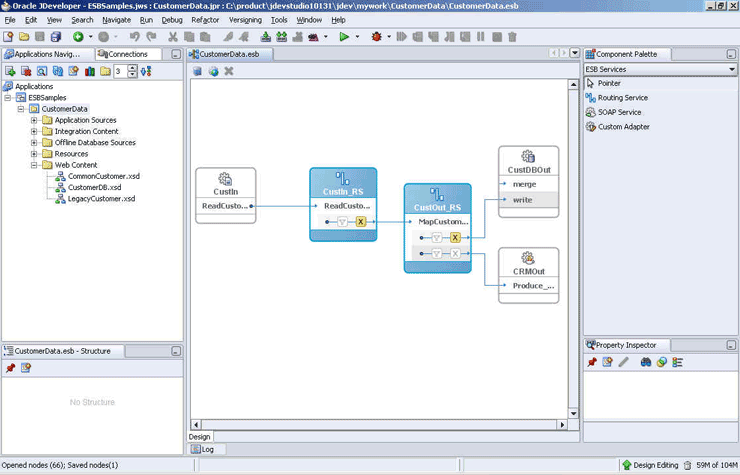The height and width of the screenshot is (475, 740).
Task: Click the green Run arrow icon
Action: [x=344, y=37]
